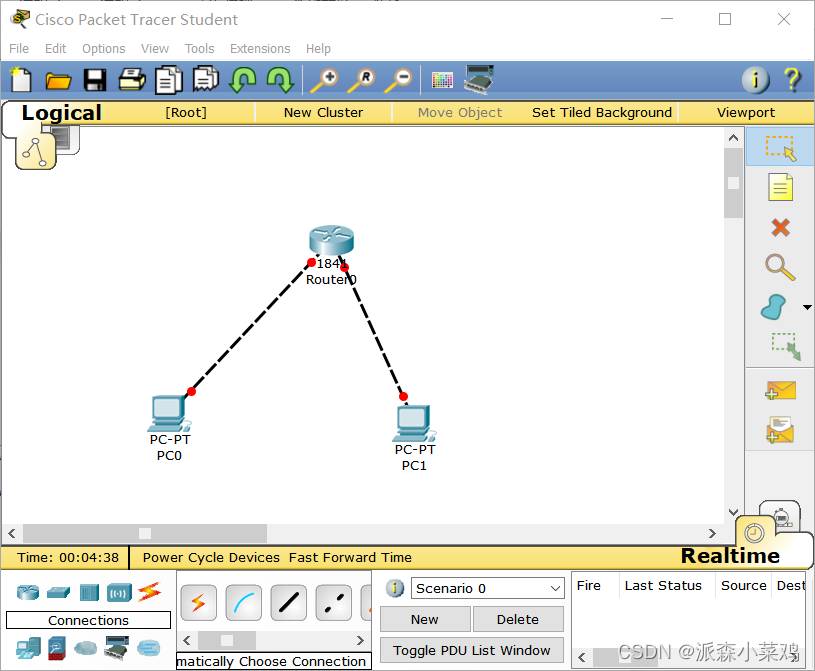
Task: Select the Add Complex PDU envelope
Action: 780,430
